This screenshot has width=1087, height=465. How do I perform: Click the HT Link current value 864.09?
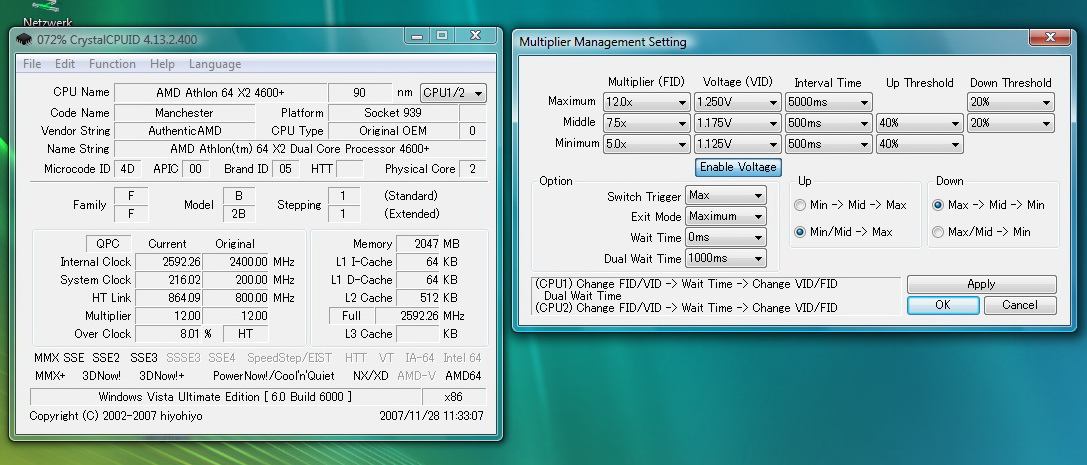point(169,298)
